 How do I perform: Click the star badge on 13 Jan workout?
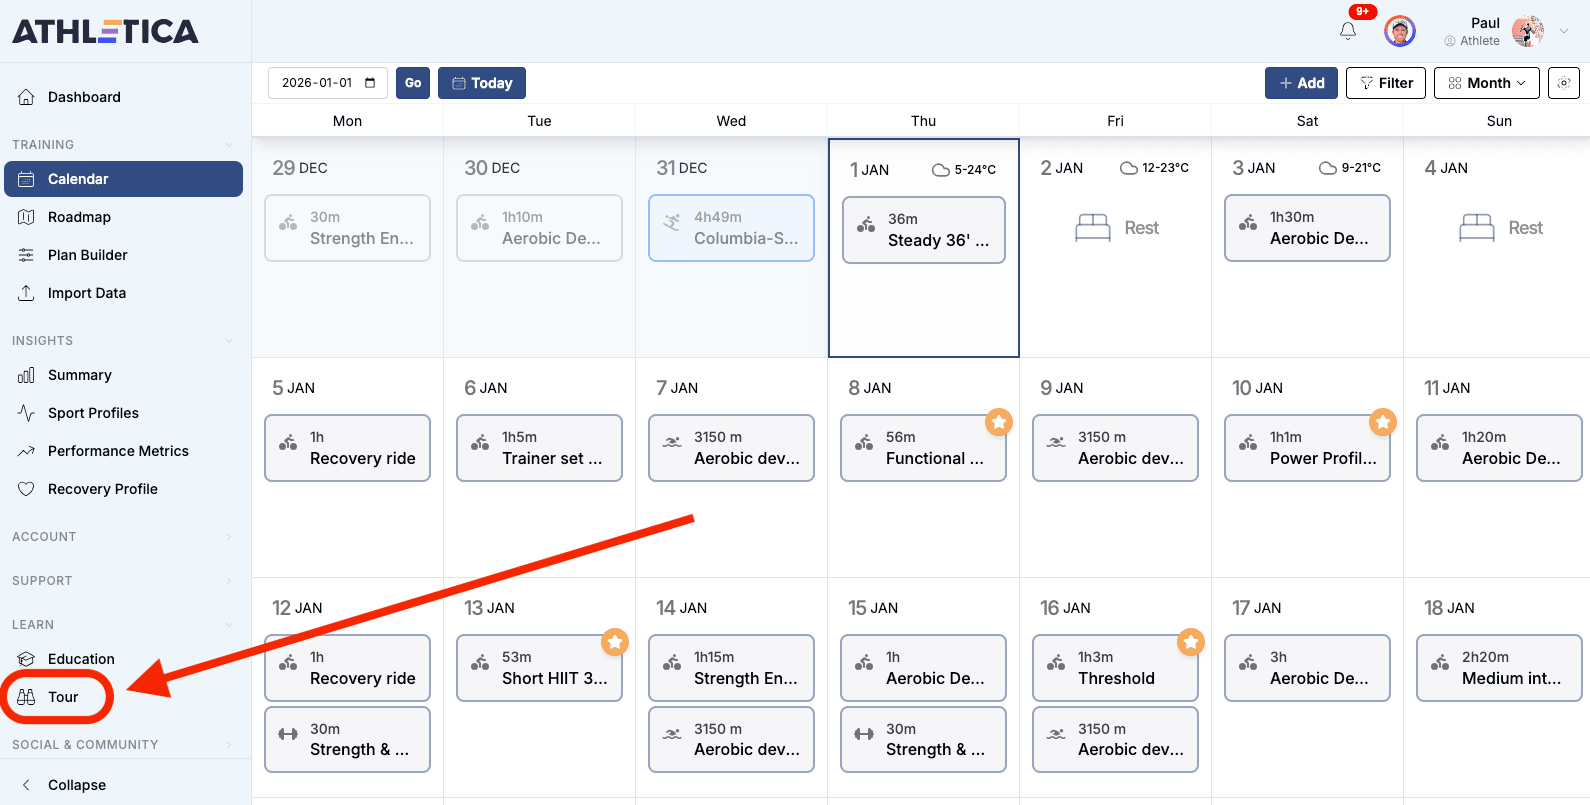[614, 642]
